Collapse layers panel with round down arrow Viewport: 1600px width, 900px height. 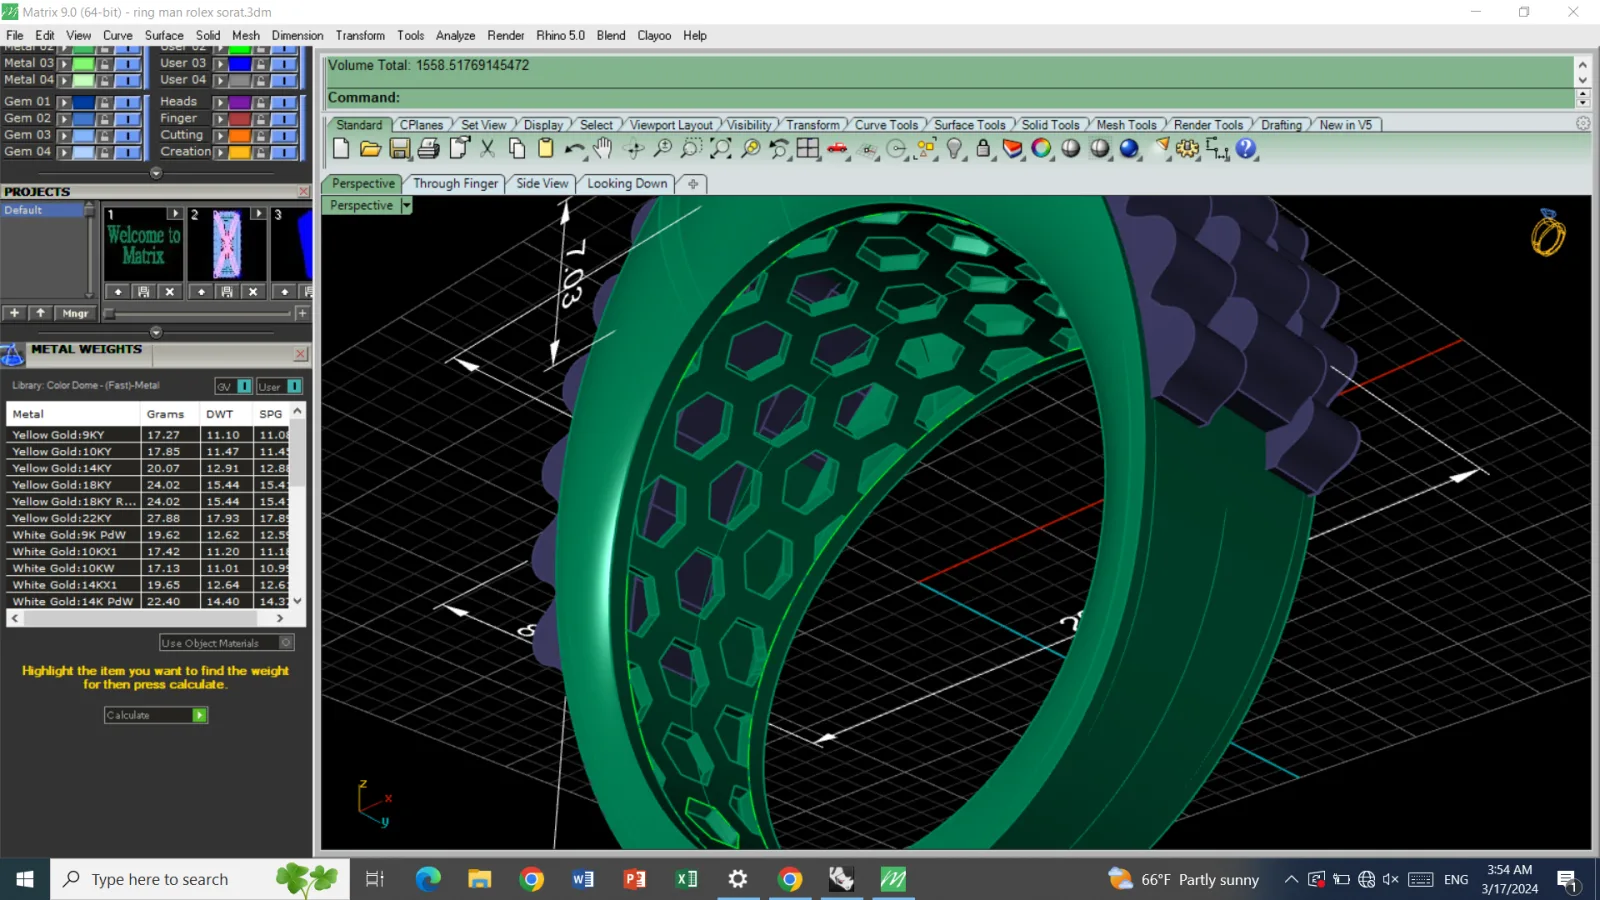(156, 173)
